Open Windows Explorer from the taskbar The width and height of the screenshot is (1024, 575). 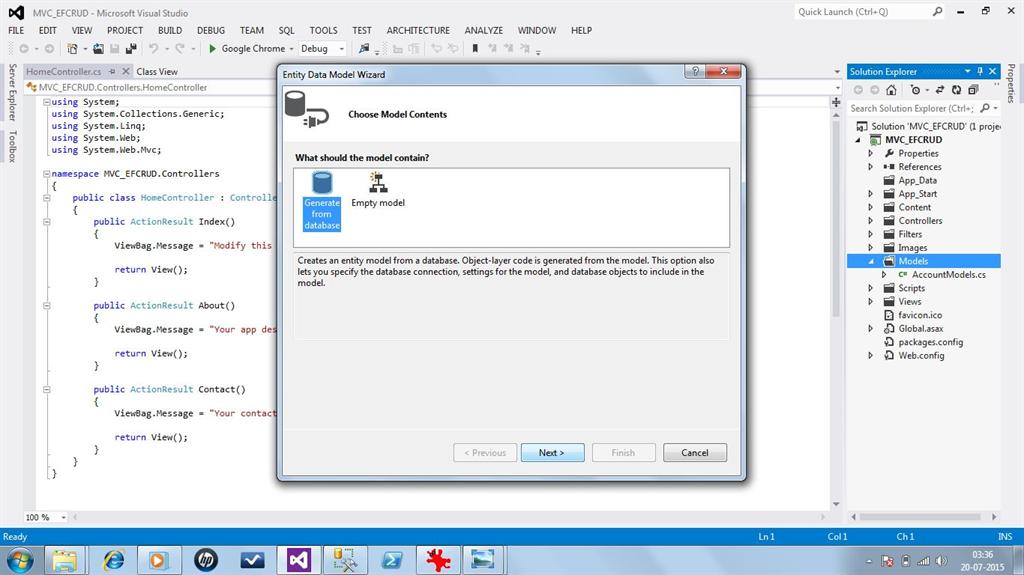(x=65, y=561)
